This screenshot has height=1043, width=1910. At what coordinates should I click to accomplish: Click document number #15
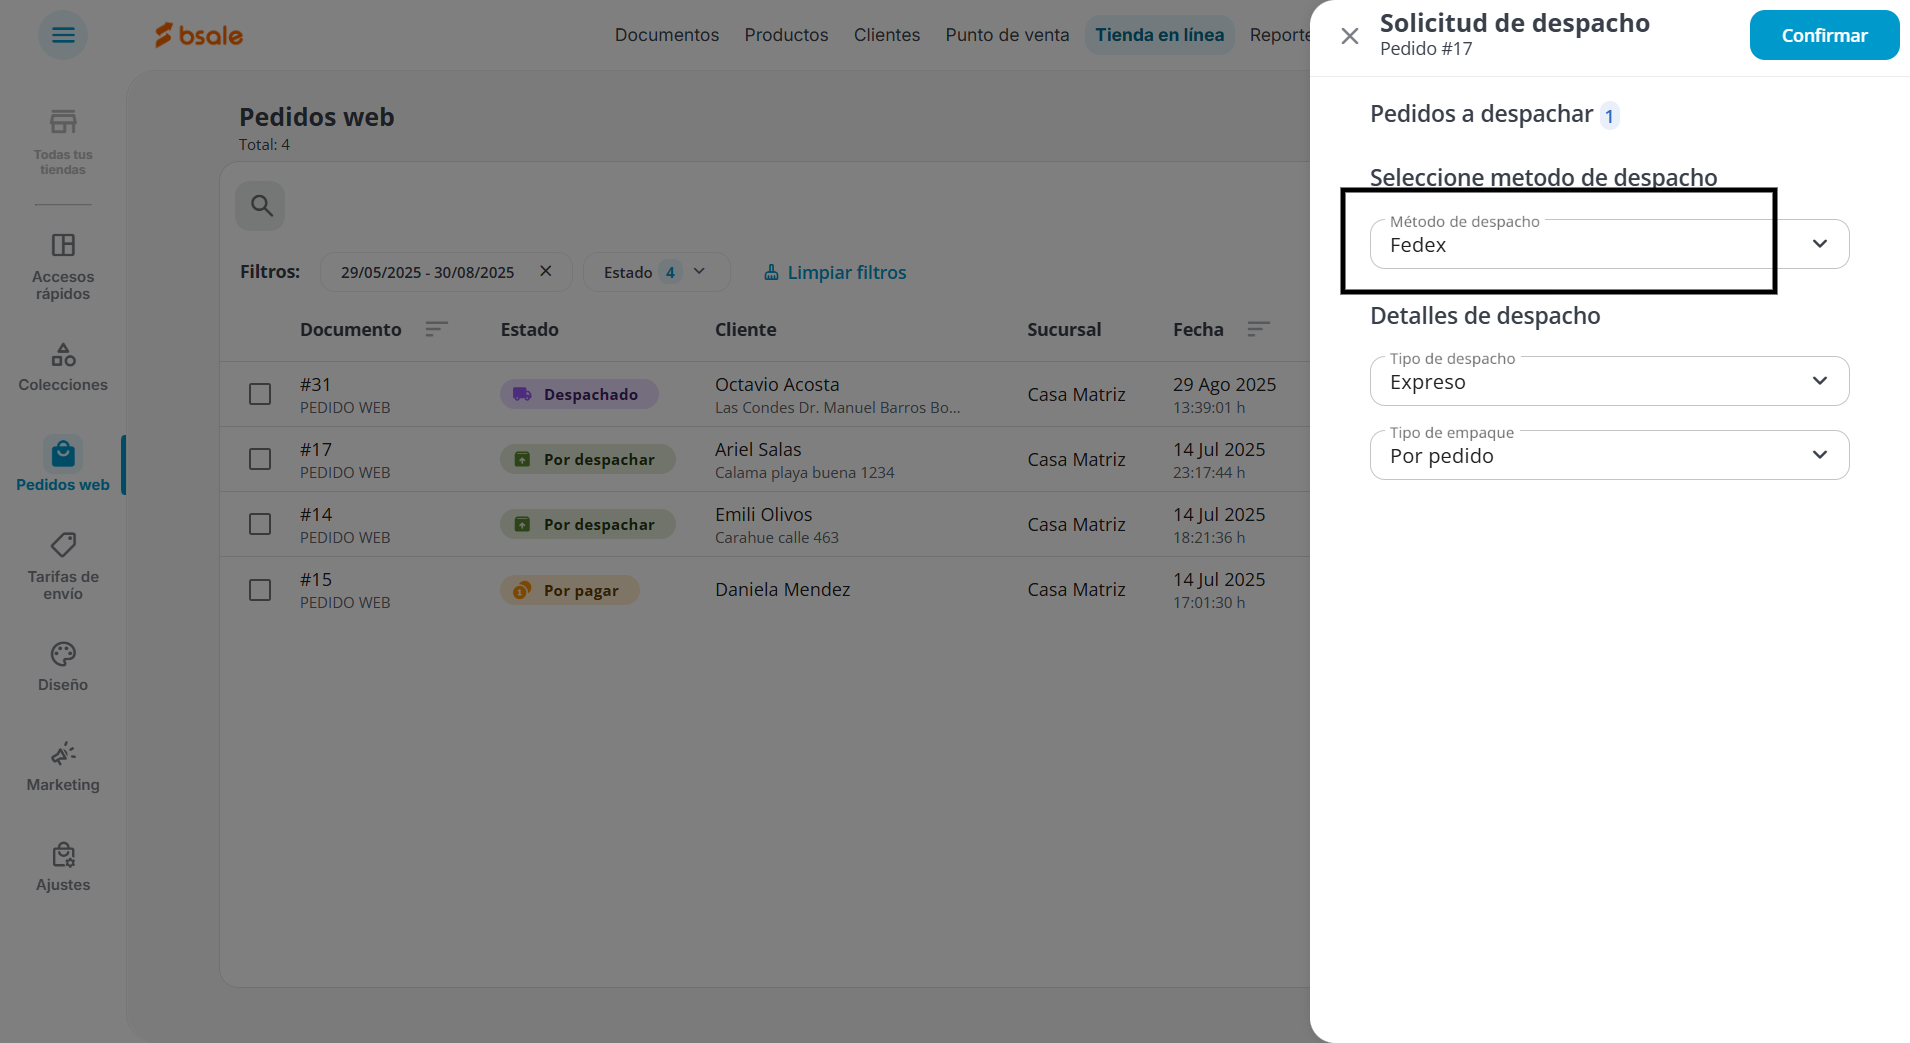315,579
